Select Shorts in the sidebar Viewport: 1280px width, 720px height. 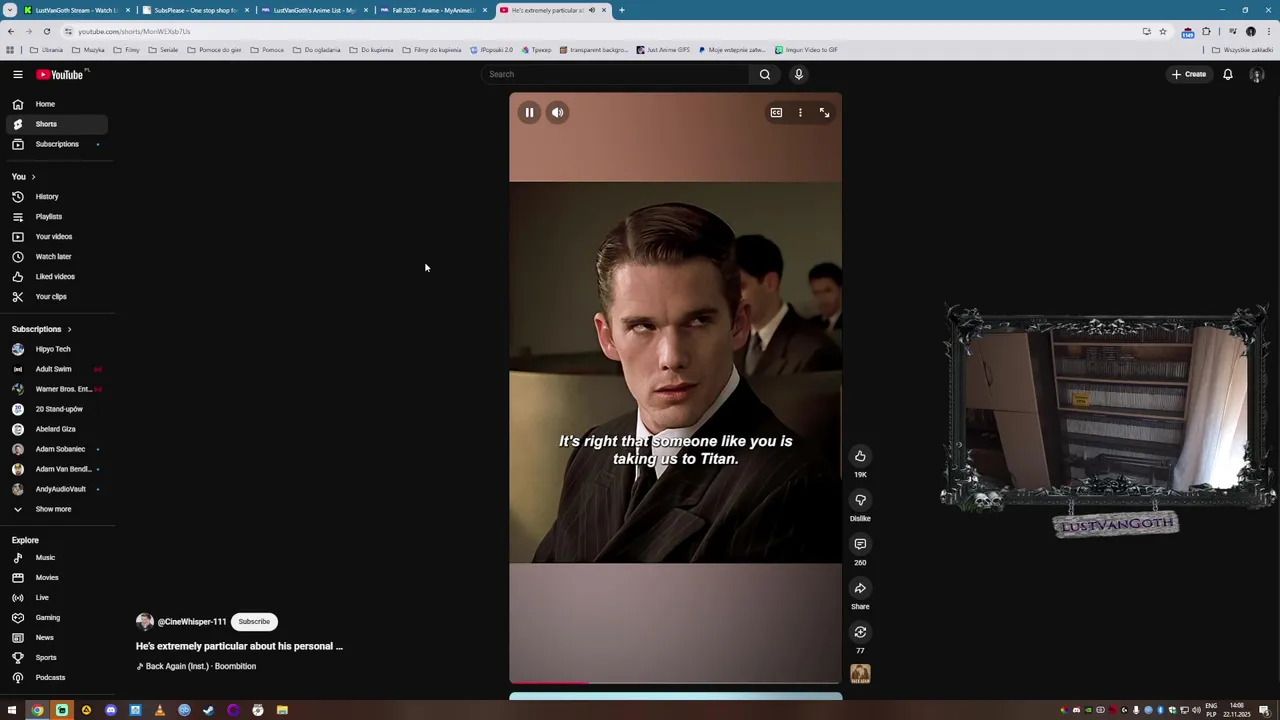56,124
